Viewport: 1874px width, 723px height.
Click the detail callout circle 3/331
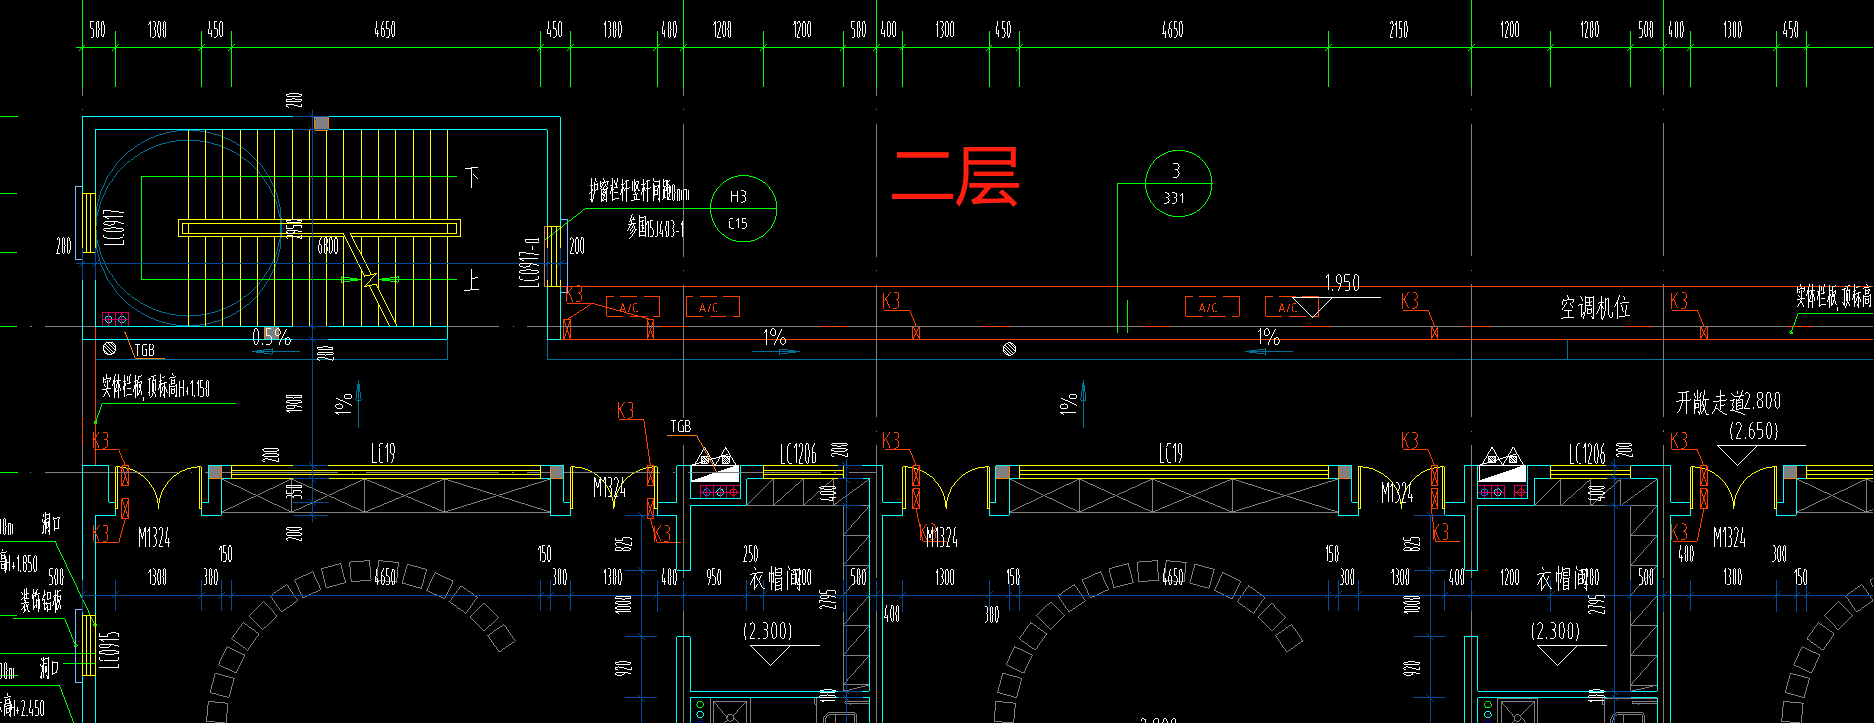1178,184
